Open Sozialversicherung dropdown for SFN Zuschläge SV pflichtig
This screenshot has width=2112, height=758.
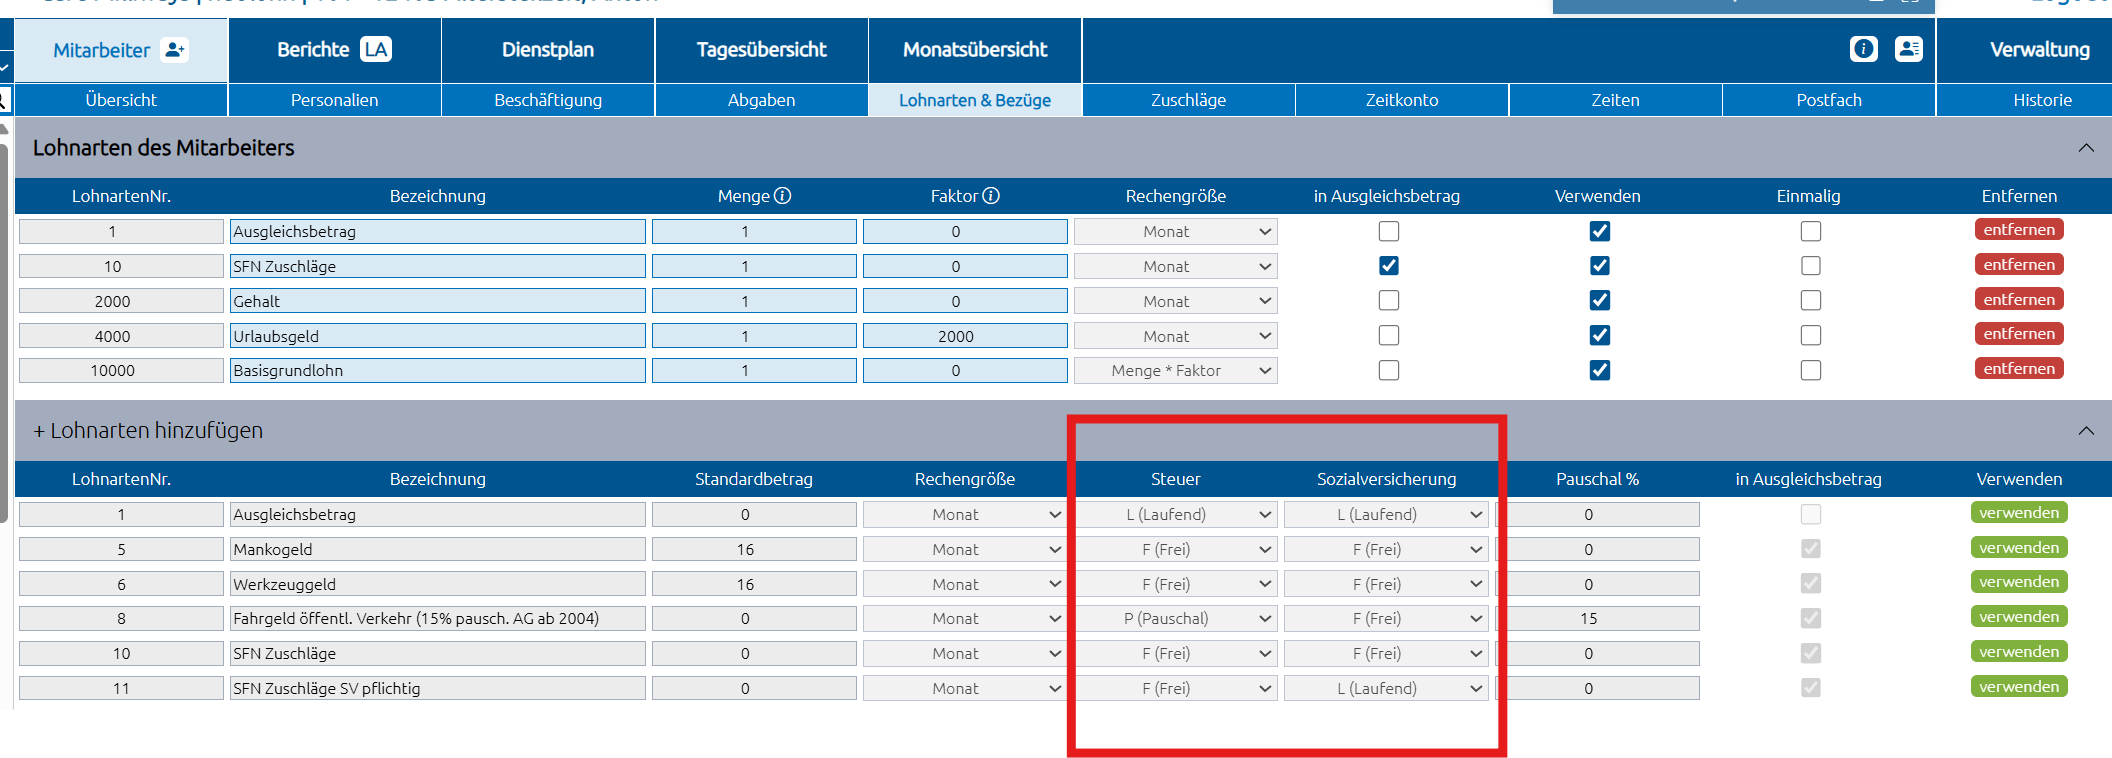[1386, 689]
